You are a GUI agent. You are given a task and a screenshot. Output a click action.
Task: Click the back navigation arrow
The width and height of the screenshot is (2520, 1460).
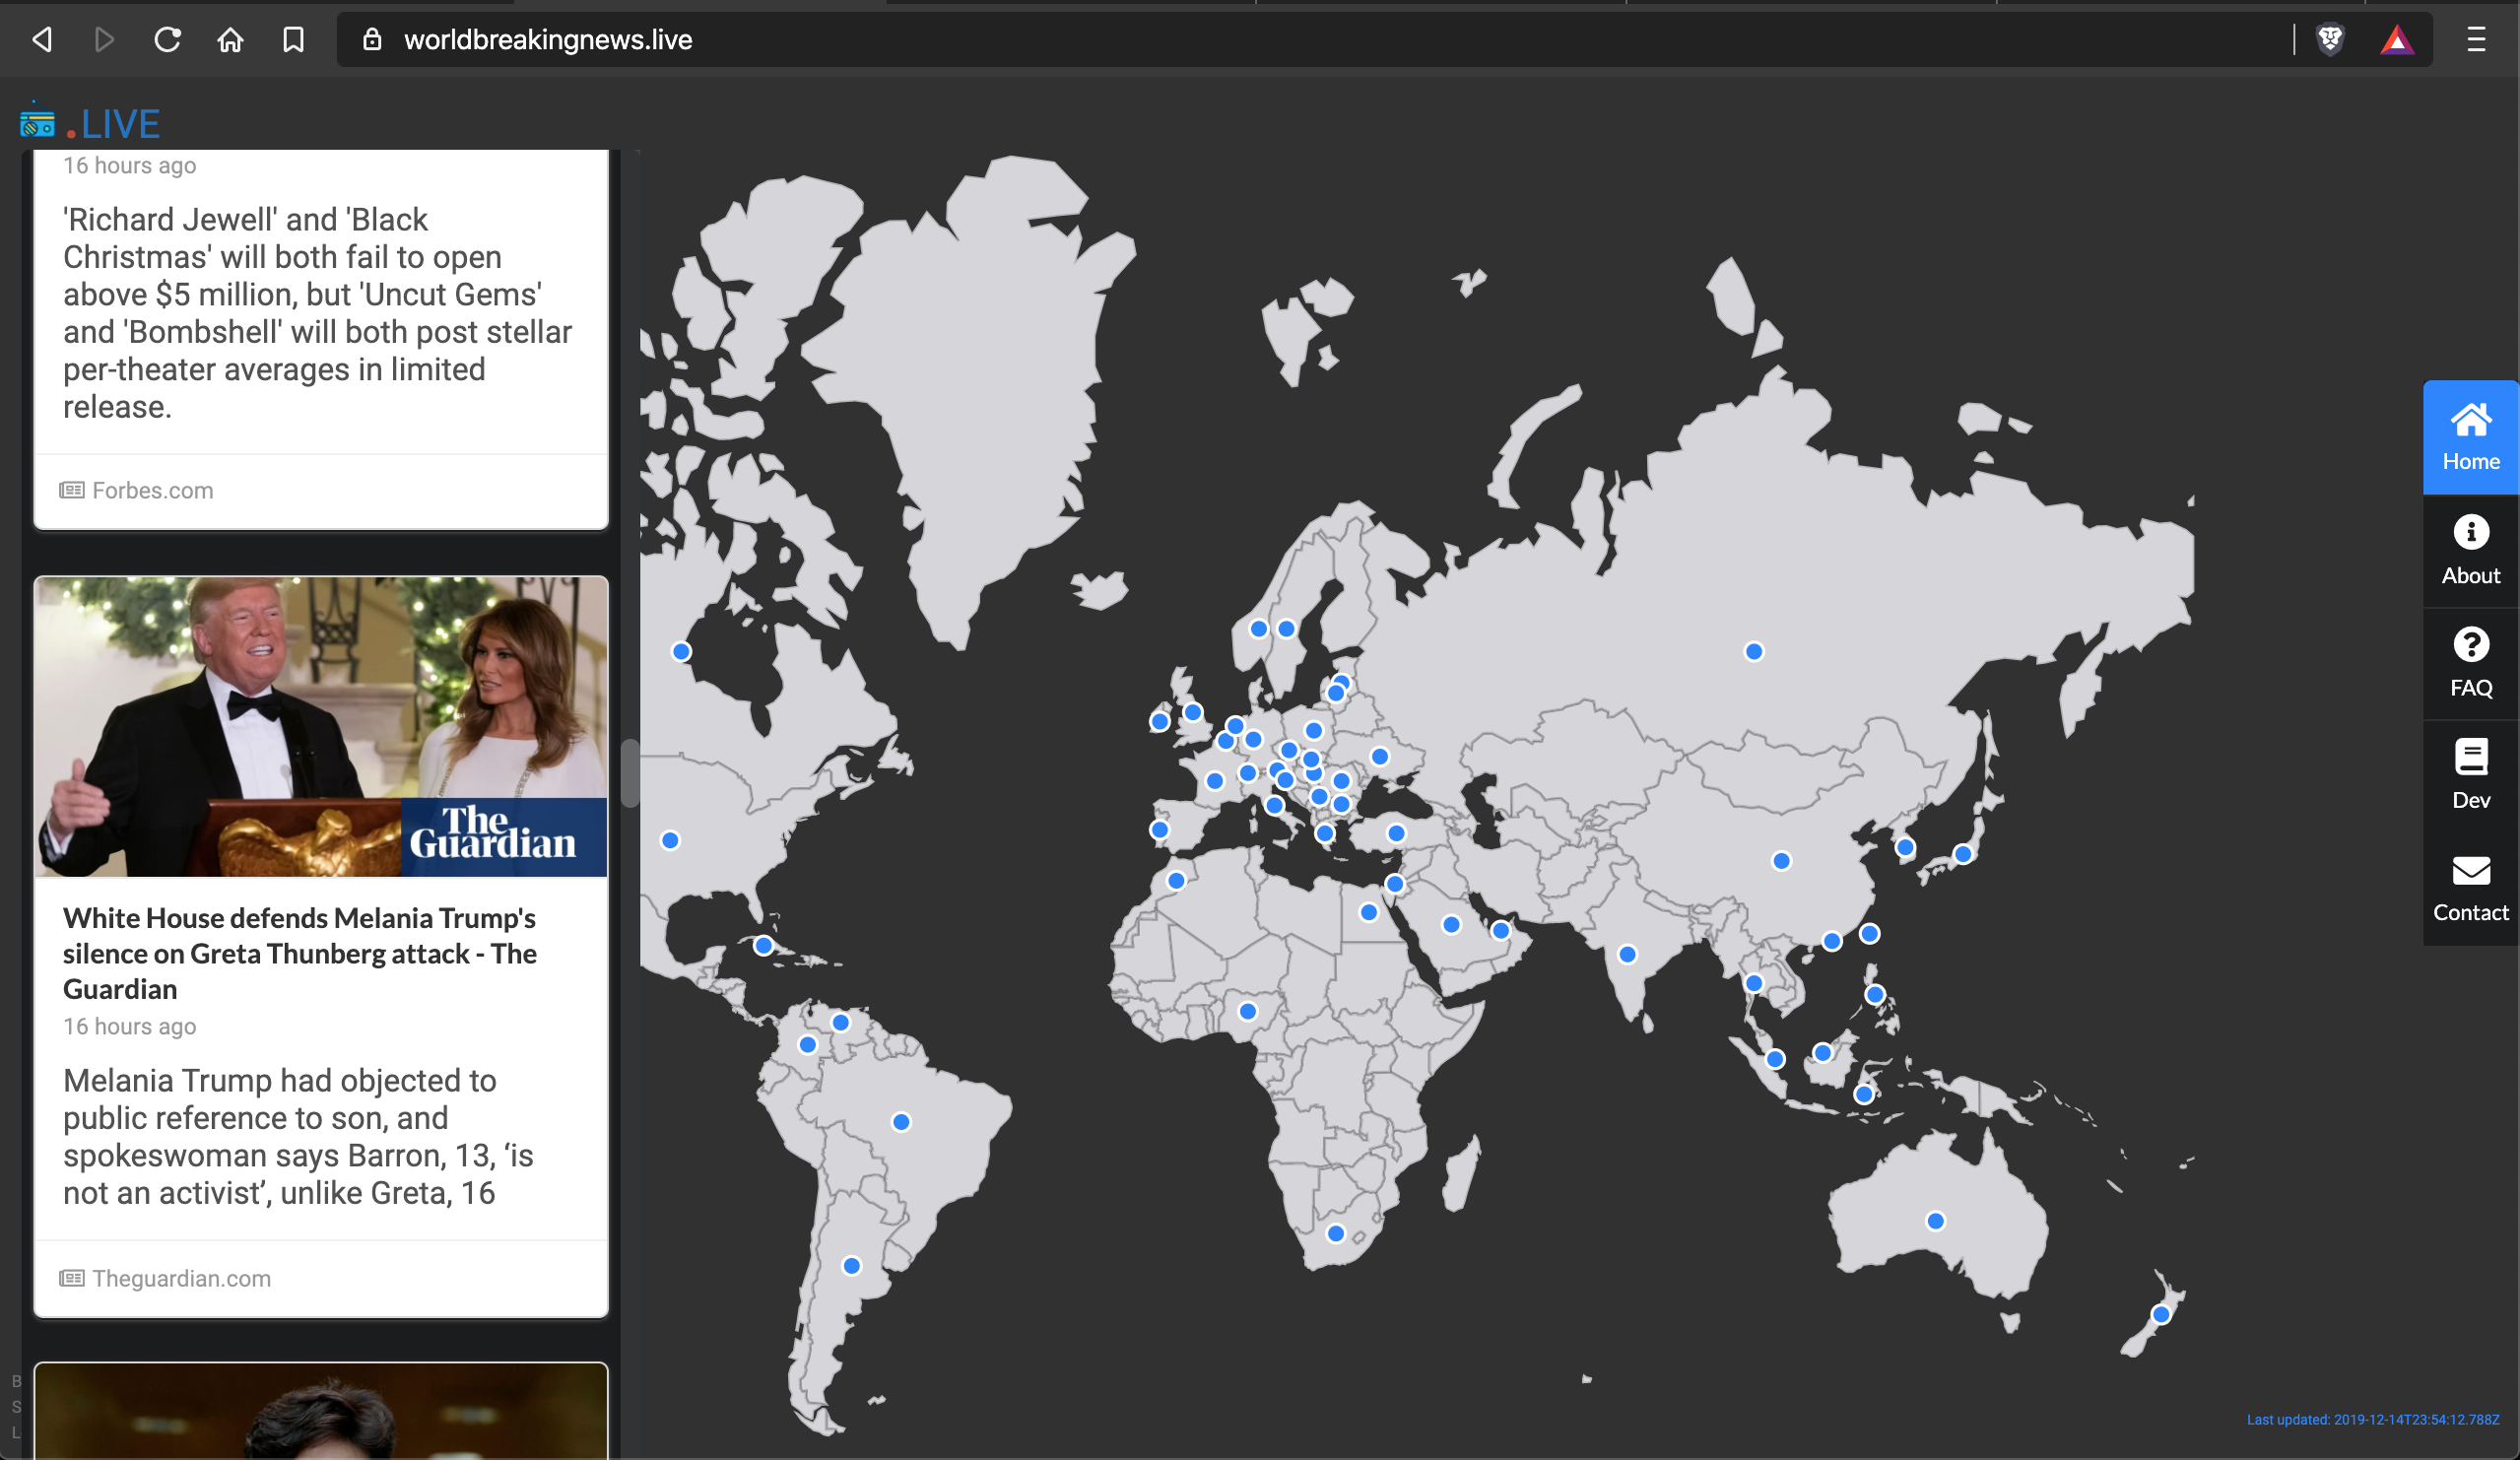tap(42, 40)
